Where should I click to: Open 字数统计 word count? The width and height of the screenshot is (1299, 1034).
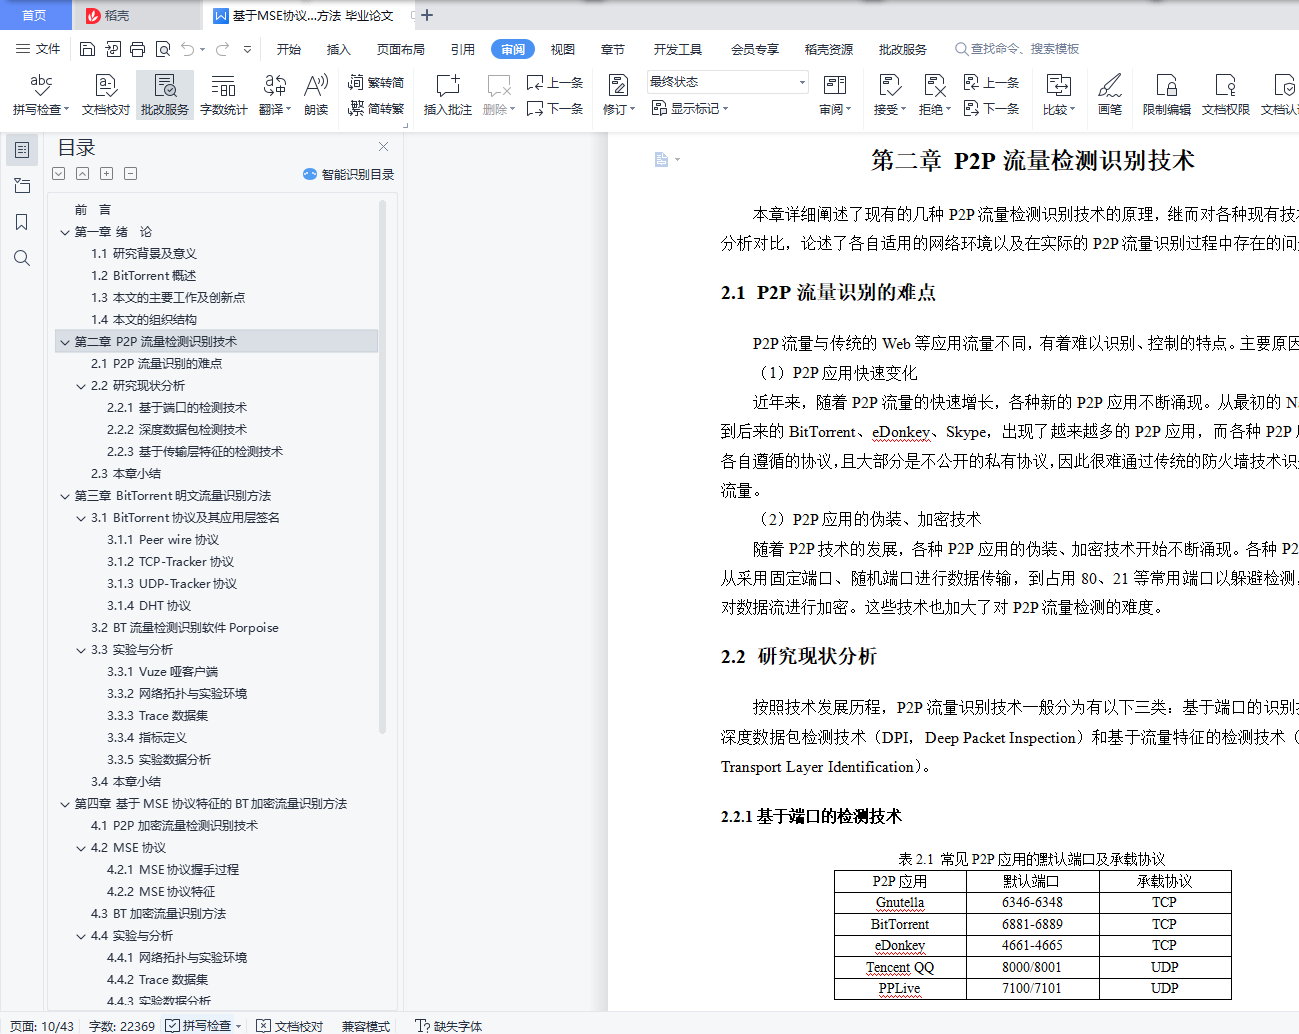[224, 94]
